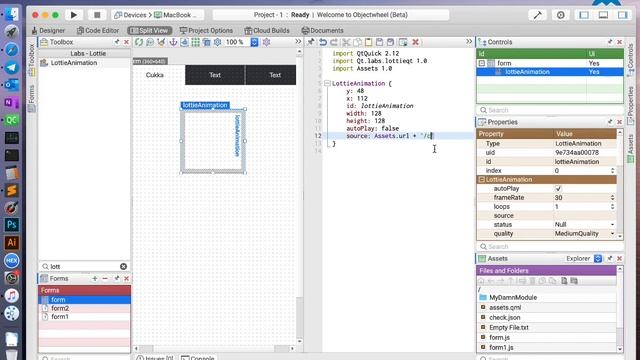Toggle the bottom pane visibility icon
The image size is (640, 360).
coord(603,15)
